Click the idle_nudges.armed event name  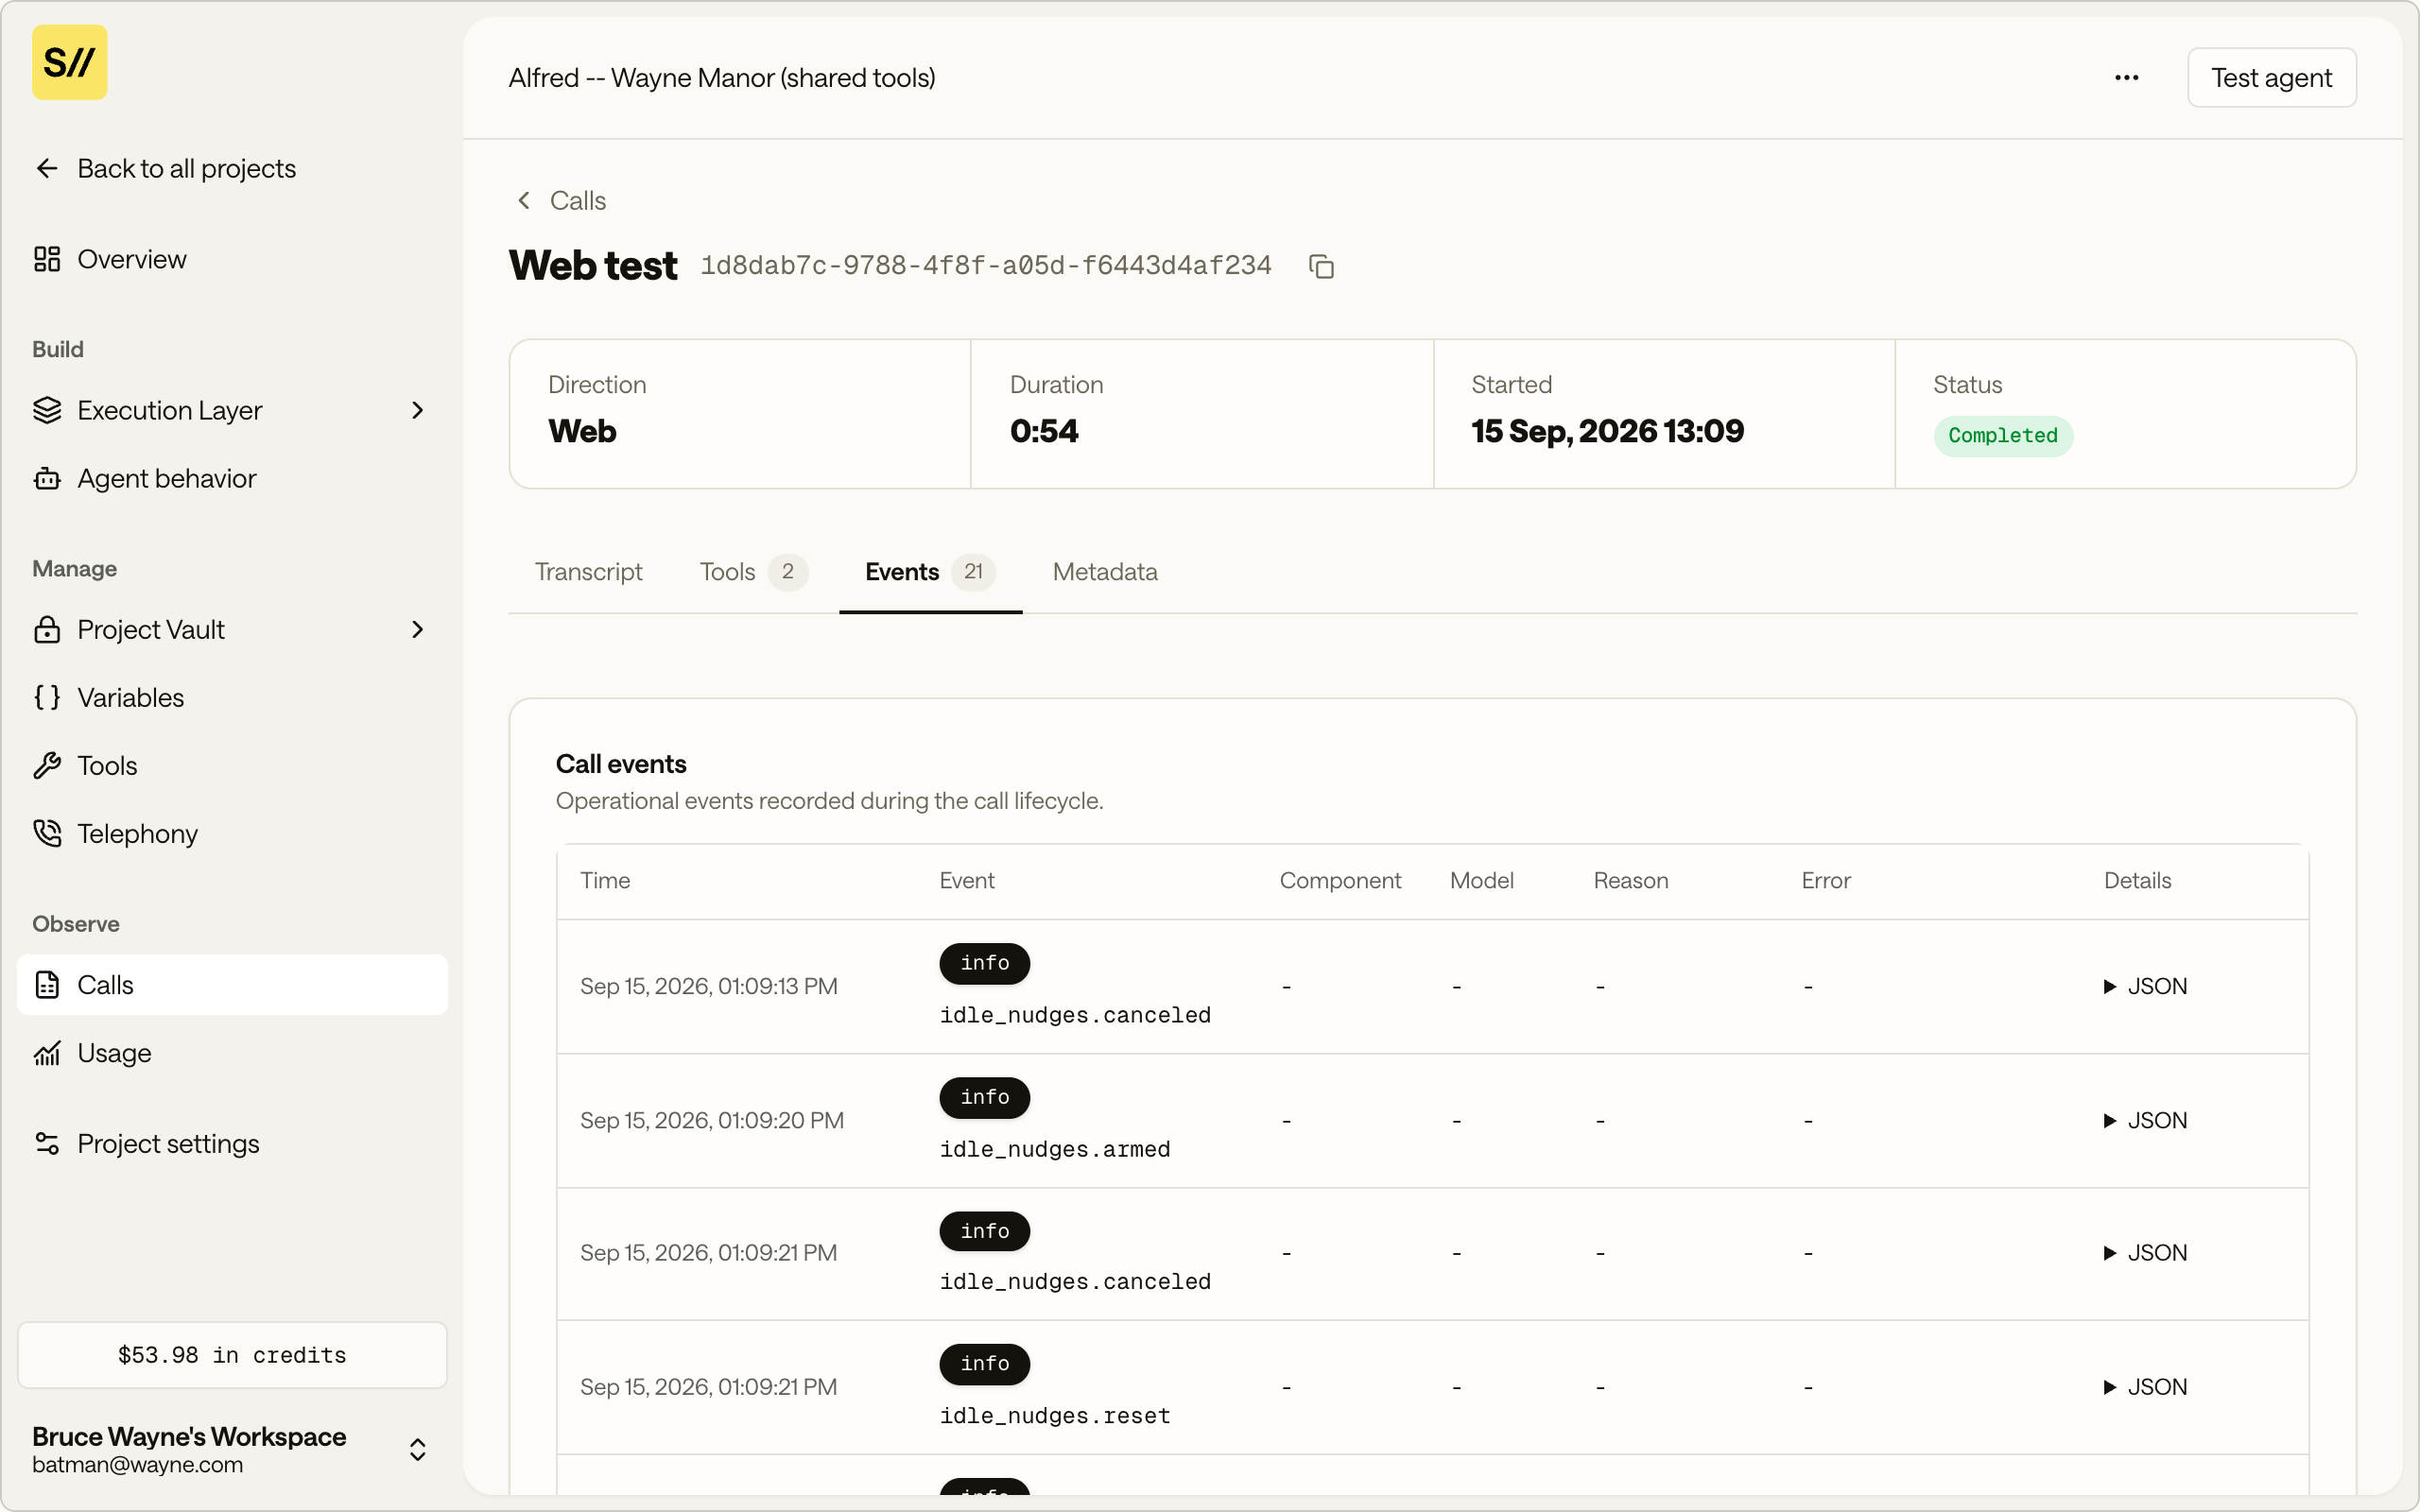pos(1054,1149)
